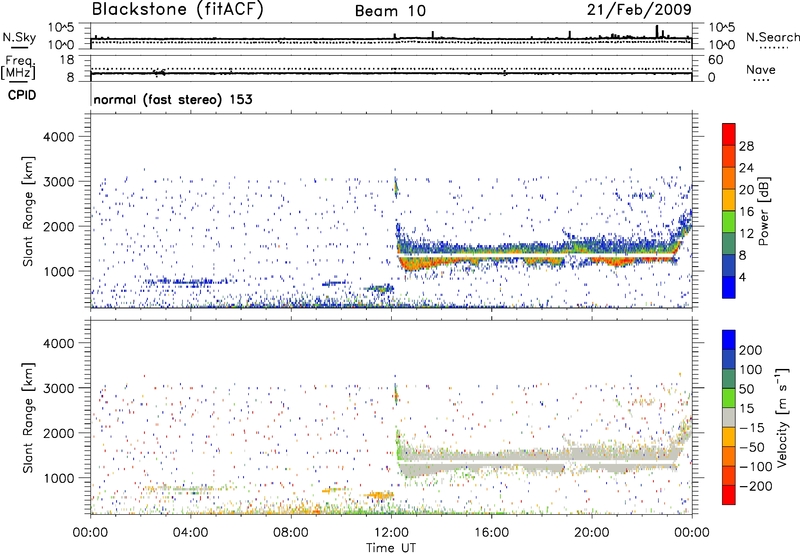Click the -50 velocity tick label
The image size is (800, 554).
(x=752, y=447)
